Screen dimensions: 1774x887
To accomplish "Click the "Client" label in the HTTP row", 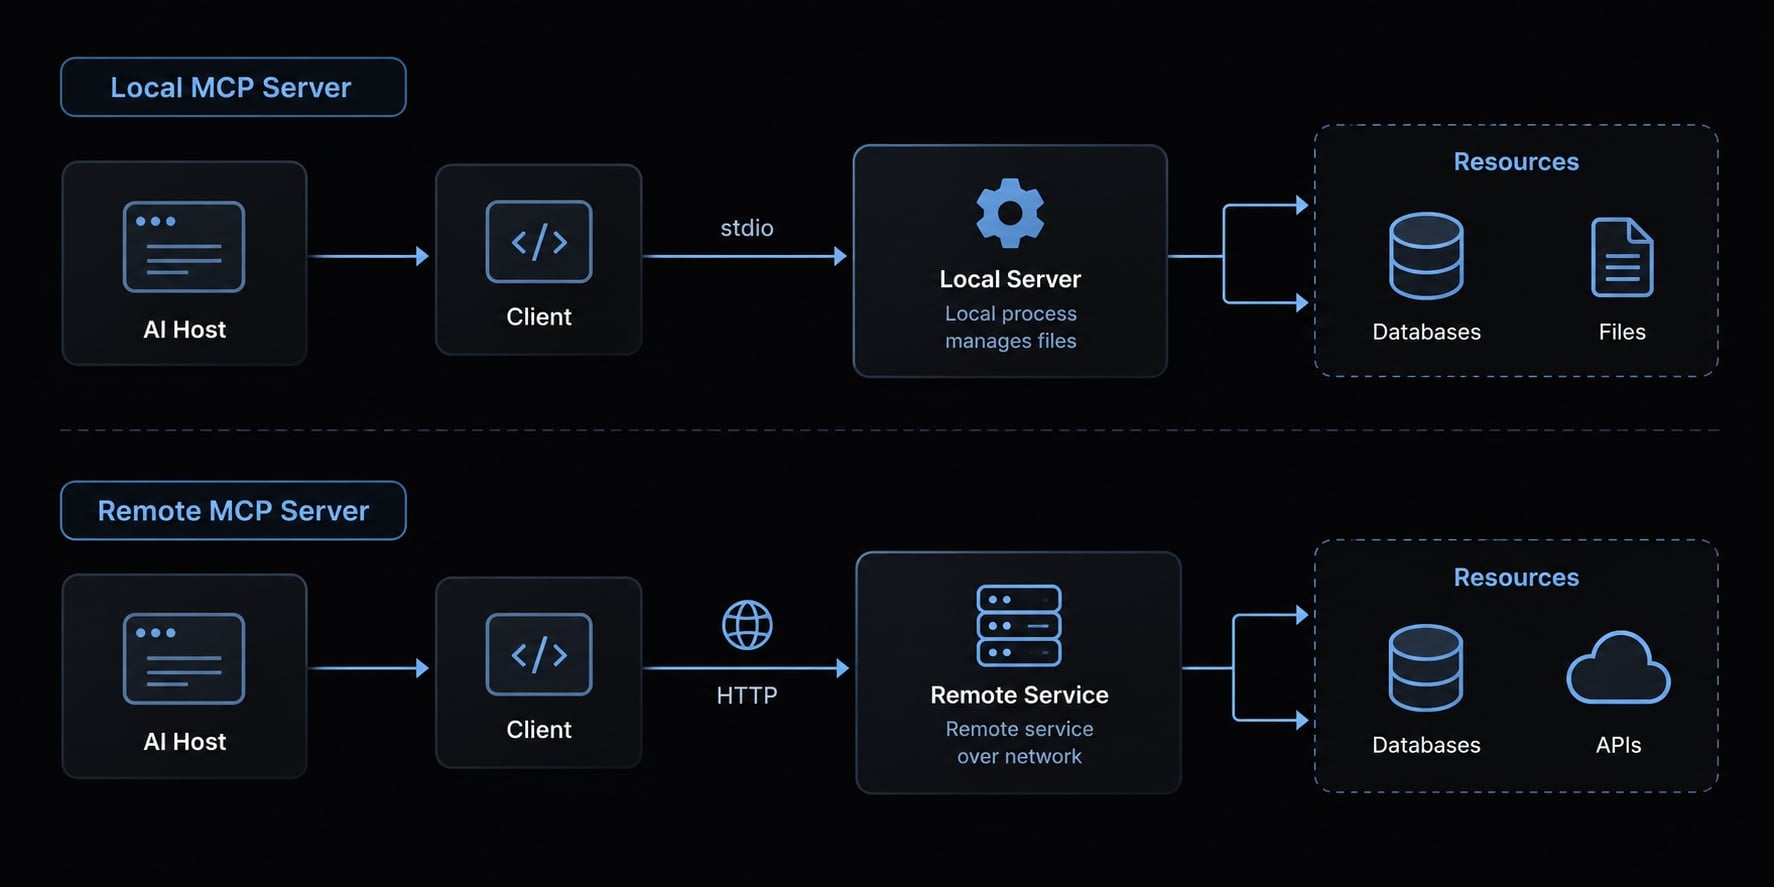I will coord(539,730).
